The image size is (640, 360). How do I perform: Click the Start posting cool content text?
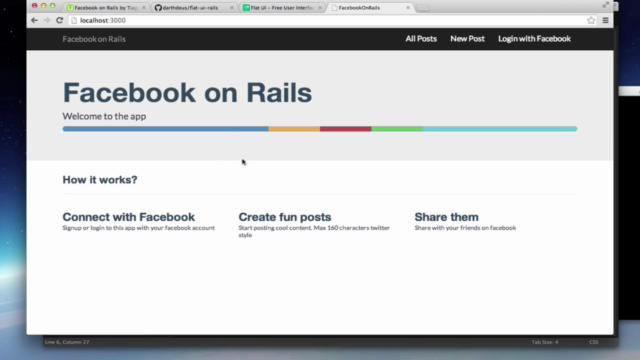pos(314,231)
